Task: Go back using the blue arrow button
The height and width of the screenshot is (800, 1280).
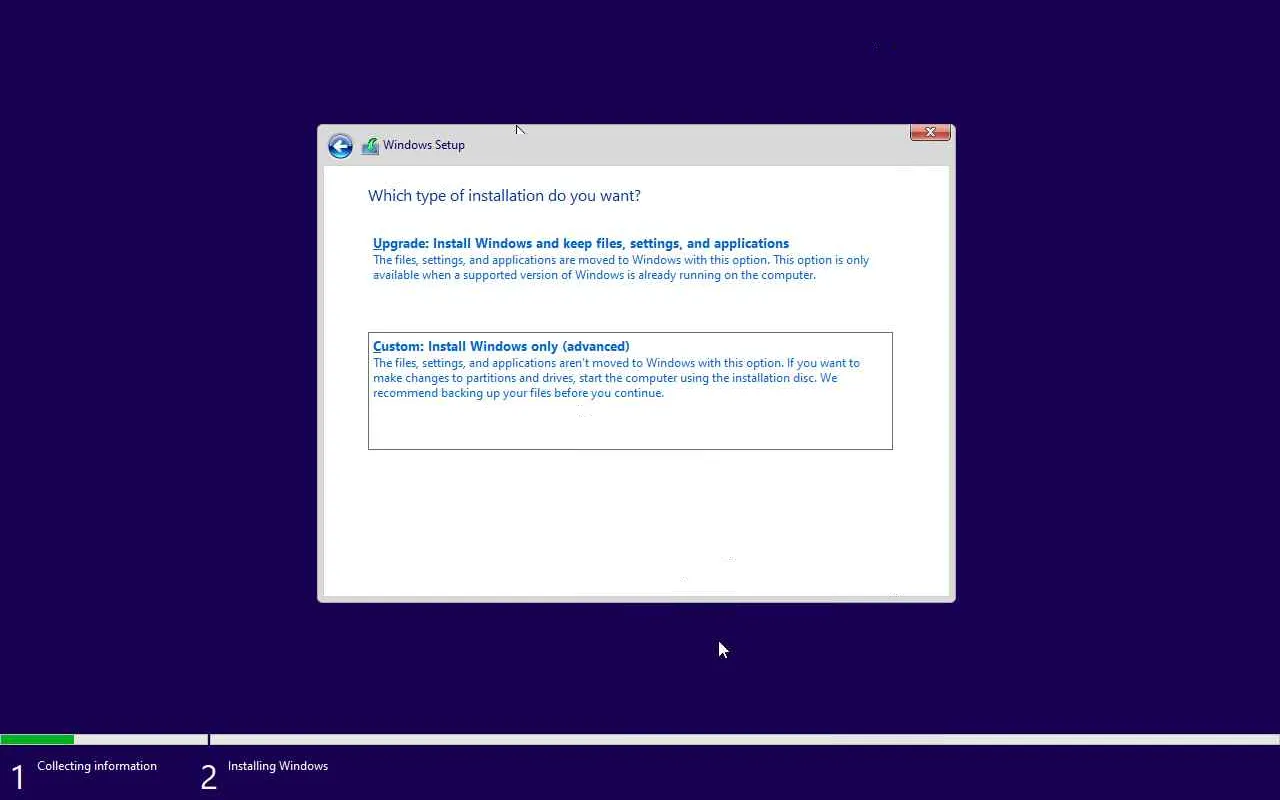Action: pyautogui.click(x=340, y=146)
